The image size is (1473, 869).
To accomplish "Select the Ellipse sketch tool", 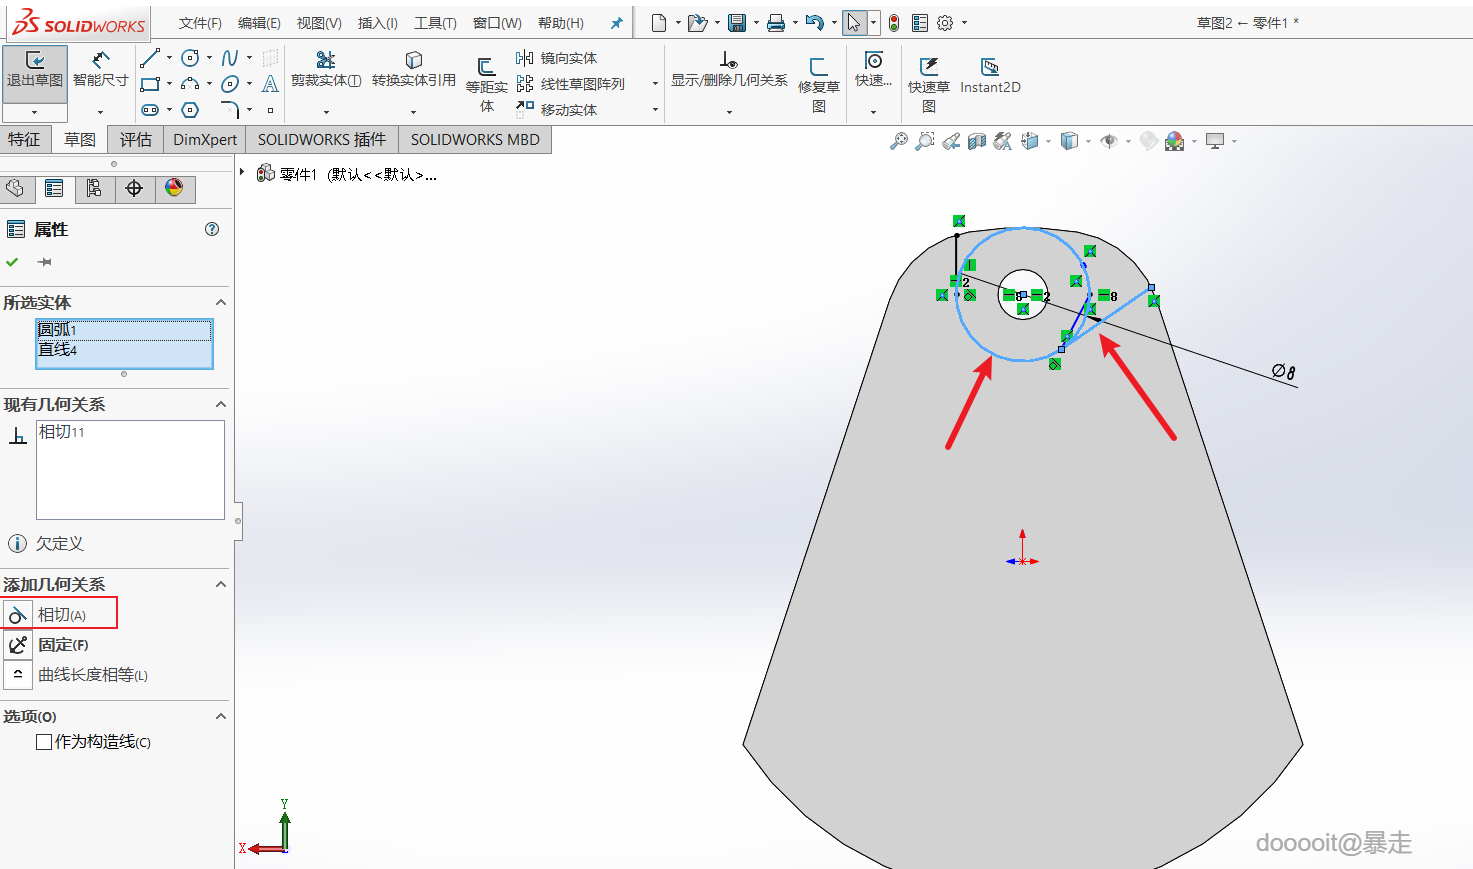I will [230, 84].
